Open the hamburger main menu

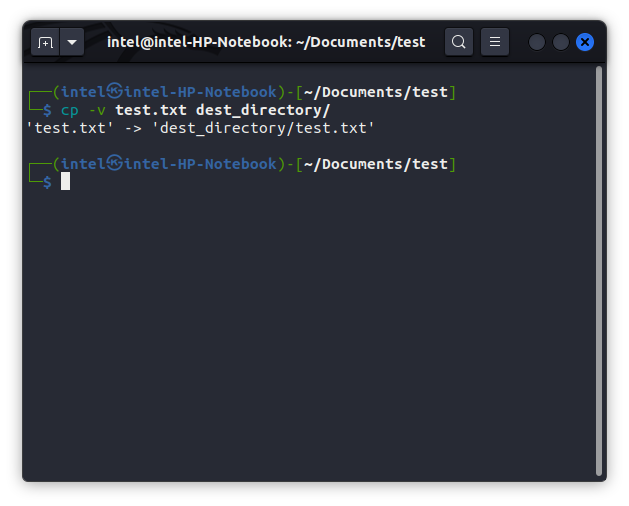point(495,42)
